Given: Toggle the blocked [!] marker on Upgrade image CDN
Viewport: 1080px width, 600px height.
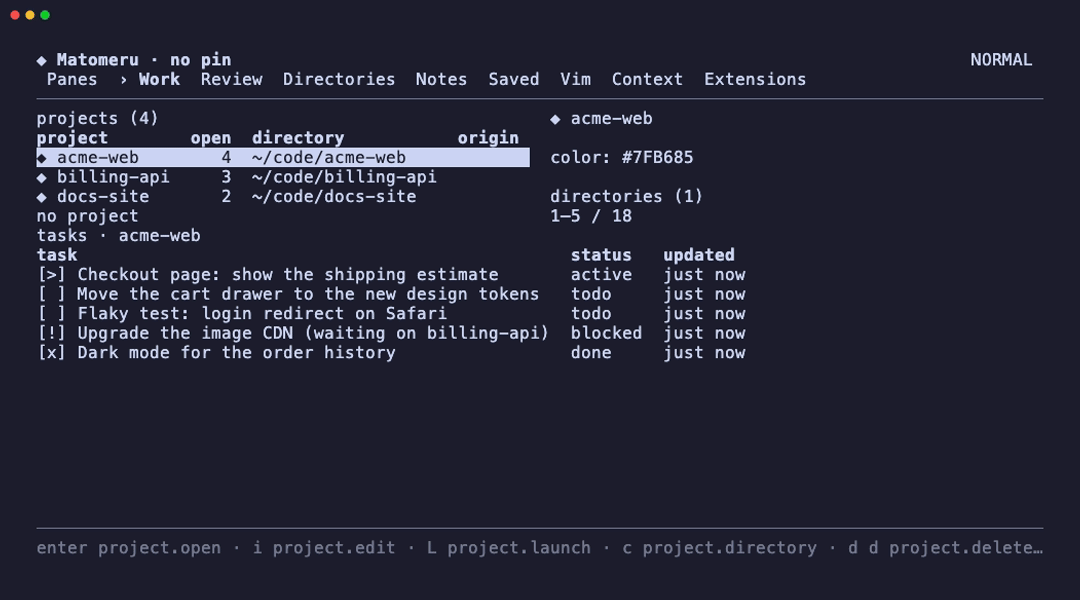Looking at the screenshot, I should (52, 333).
